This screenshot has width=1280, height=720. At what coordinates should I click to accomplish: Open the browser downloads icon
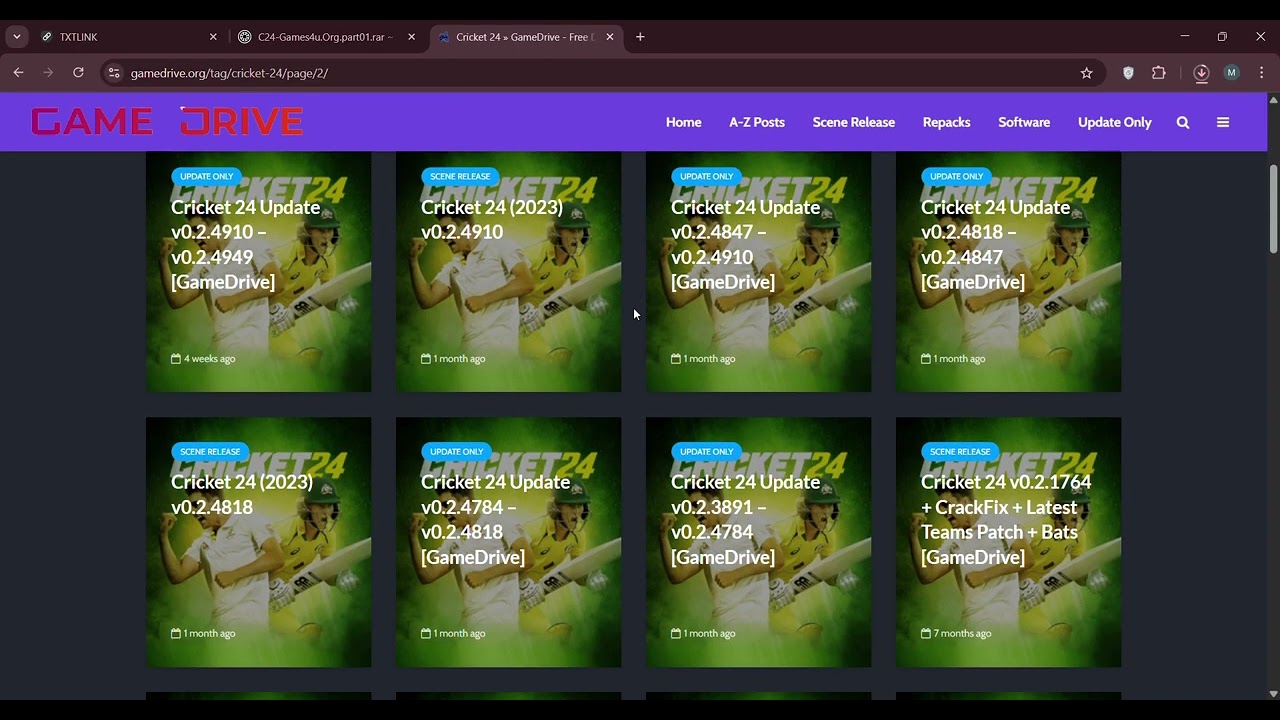point(1201,73)
